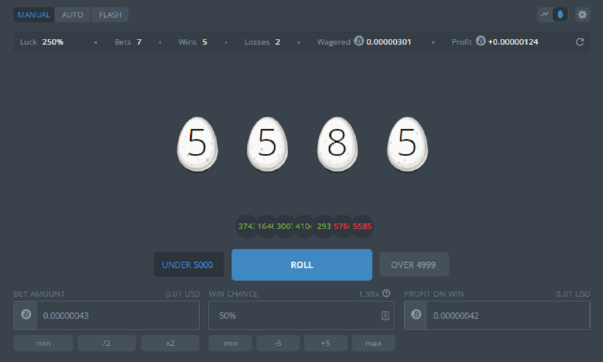The height and width of the screenshot is (362, 603).
Task: Open the red 5585 roll history chip
Action: [362, 226]
